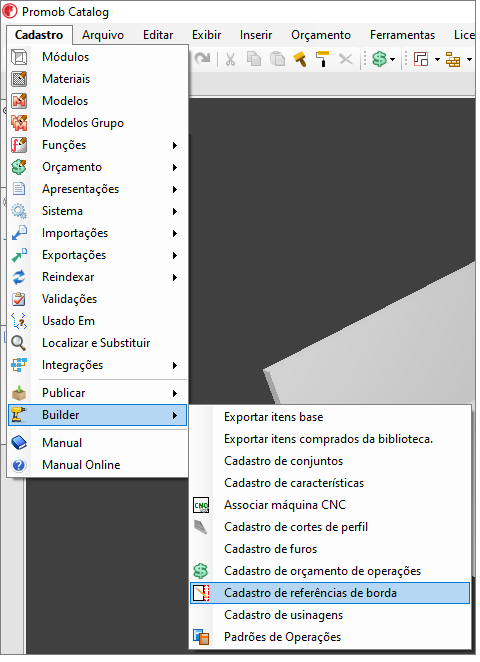
Task: Expand the Funções submenu arrow
Action: click(175, 146)
